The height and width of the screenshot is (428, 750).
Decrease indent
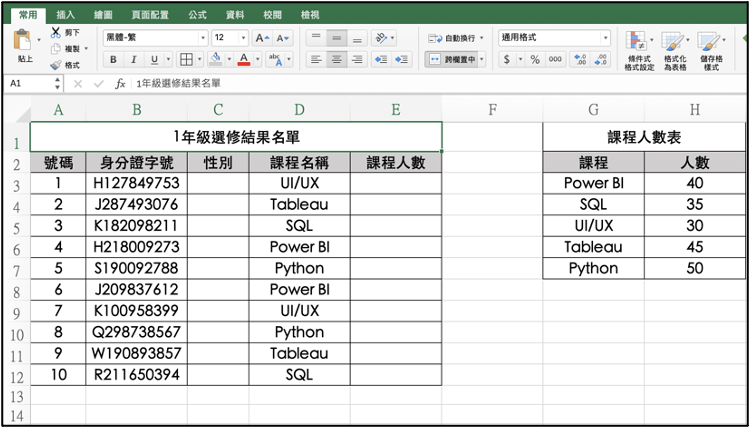(381, 60)
